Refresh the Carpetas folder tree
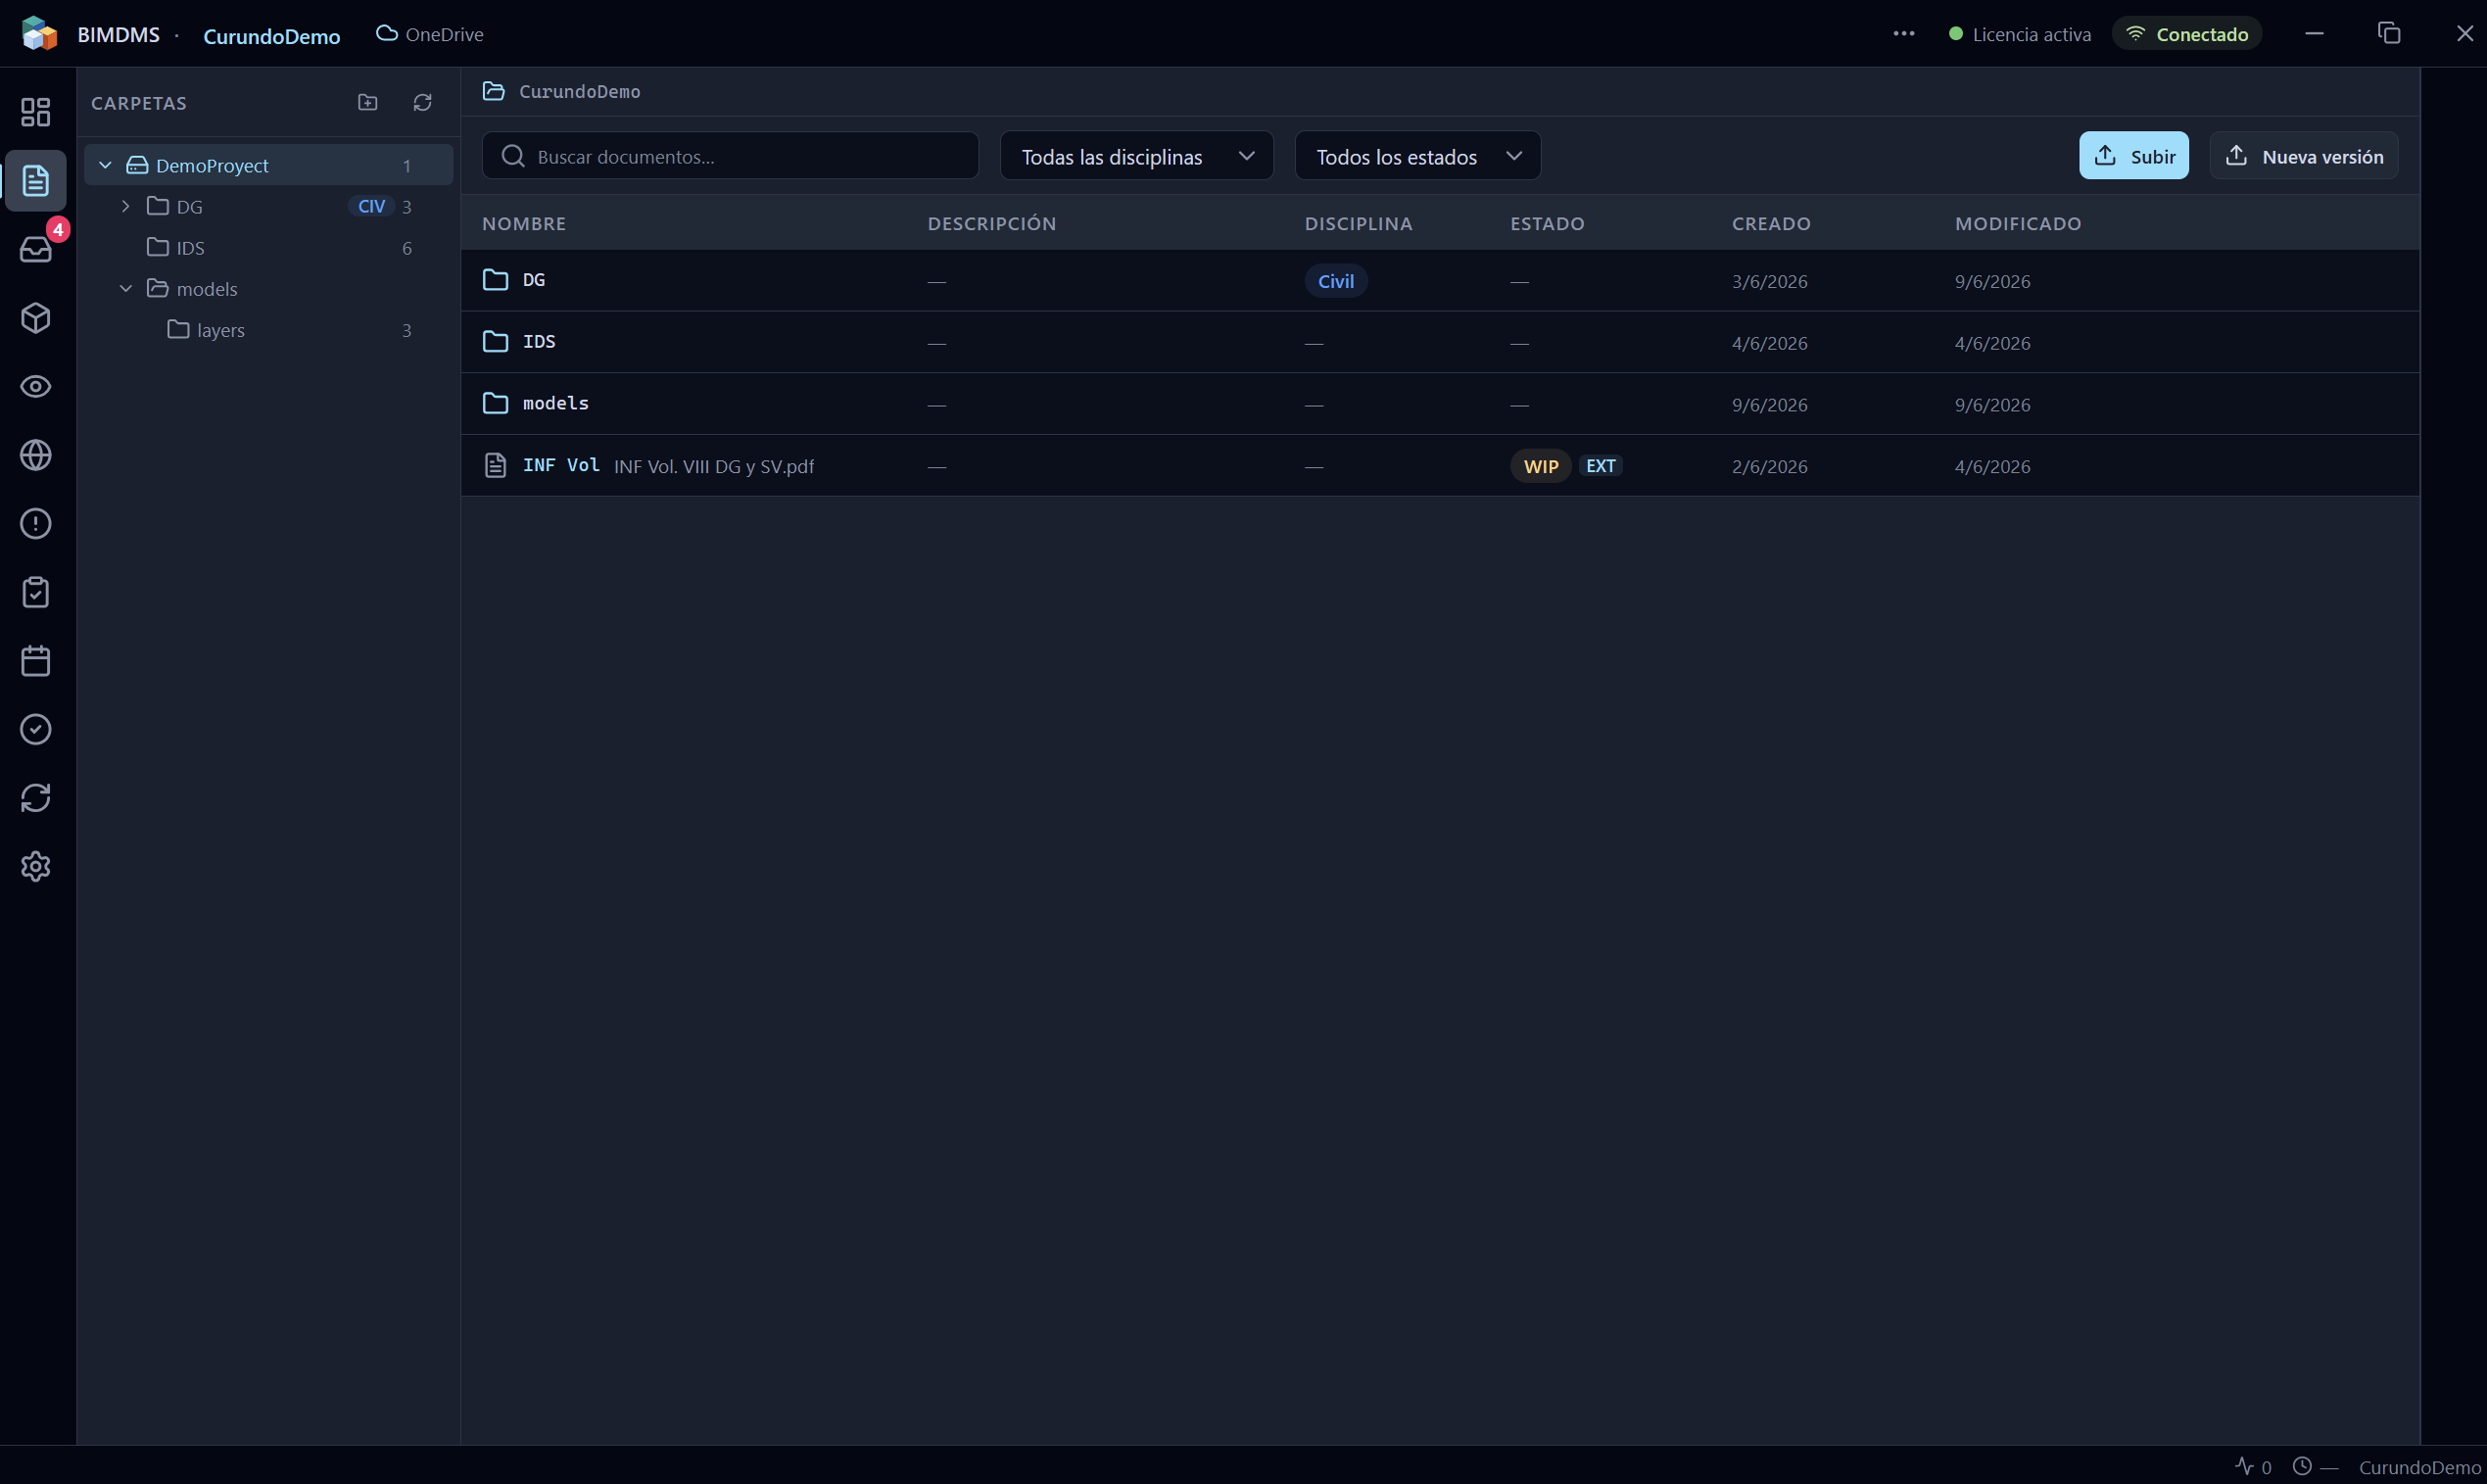Image resolution: width=2487 pixels, height=1484 pixels. click(422, 102)
